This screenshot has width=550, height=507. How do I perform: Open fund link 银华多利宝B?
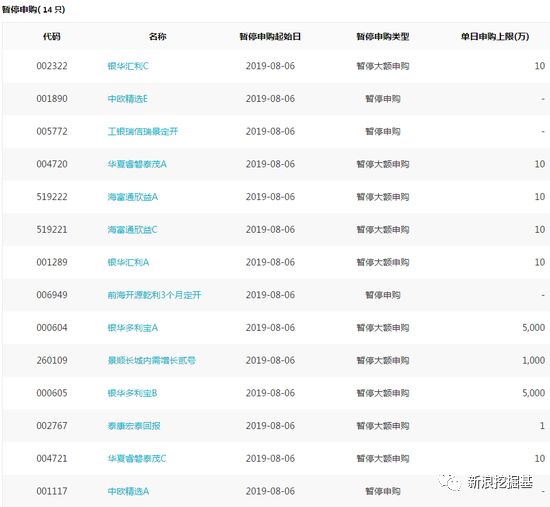[132, 393]
